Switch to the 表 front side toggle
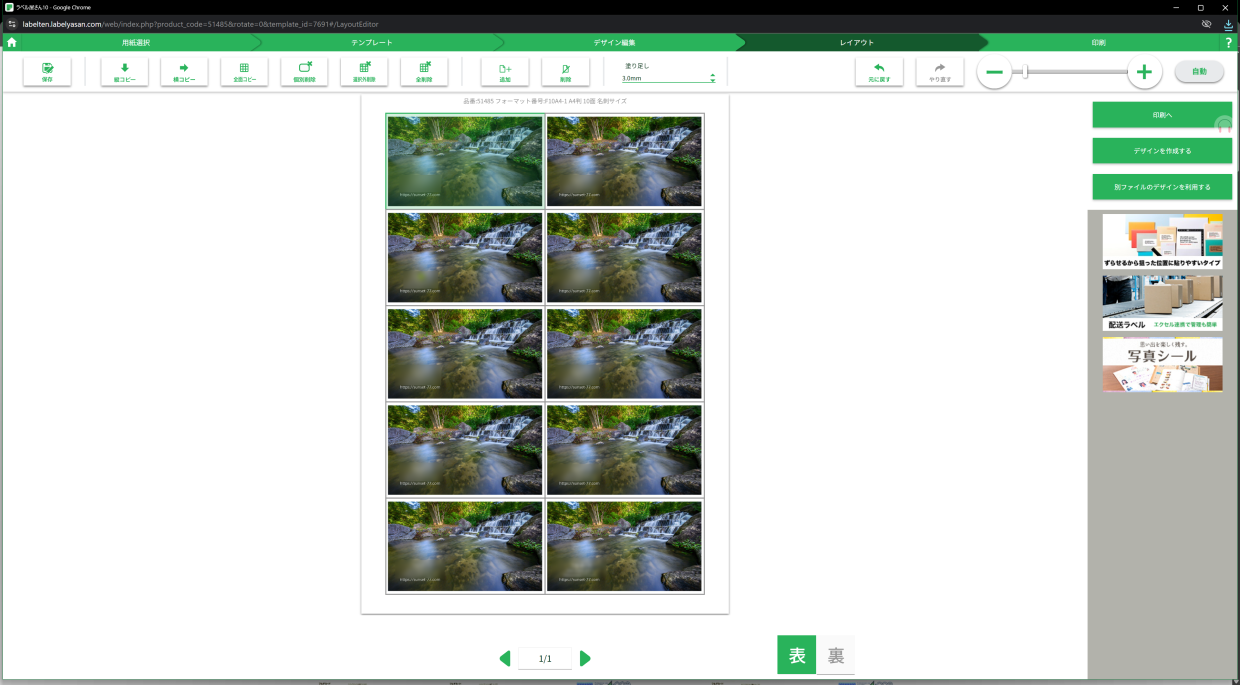 (796, 655)
